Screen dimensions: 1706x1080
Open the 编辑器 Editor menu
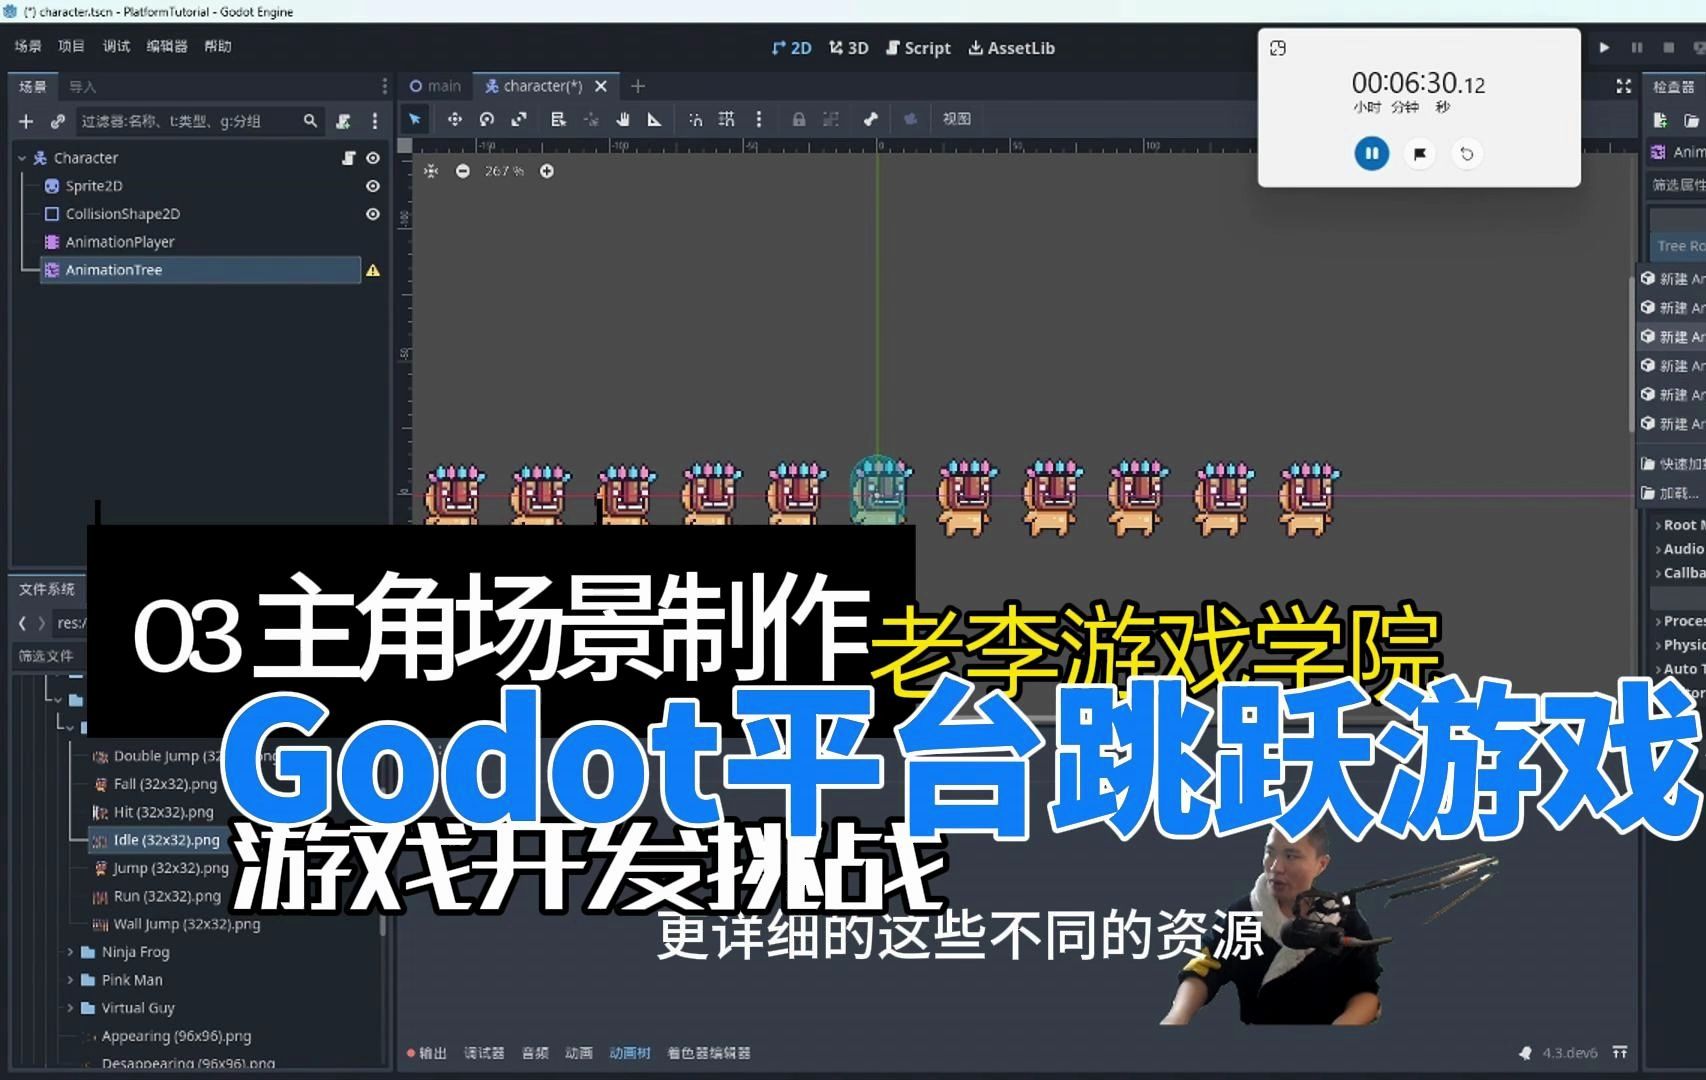point(167,46)
